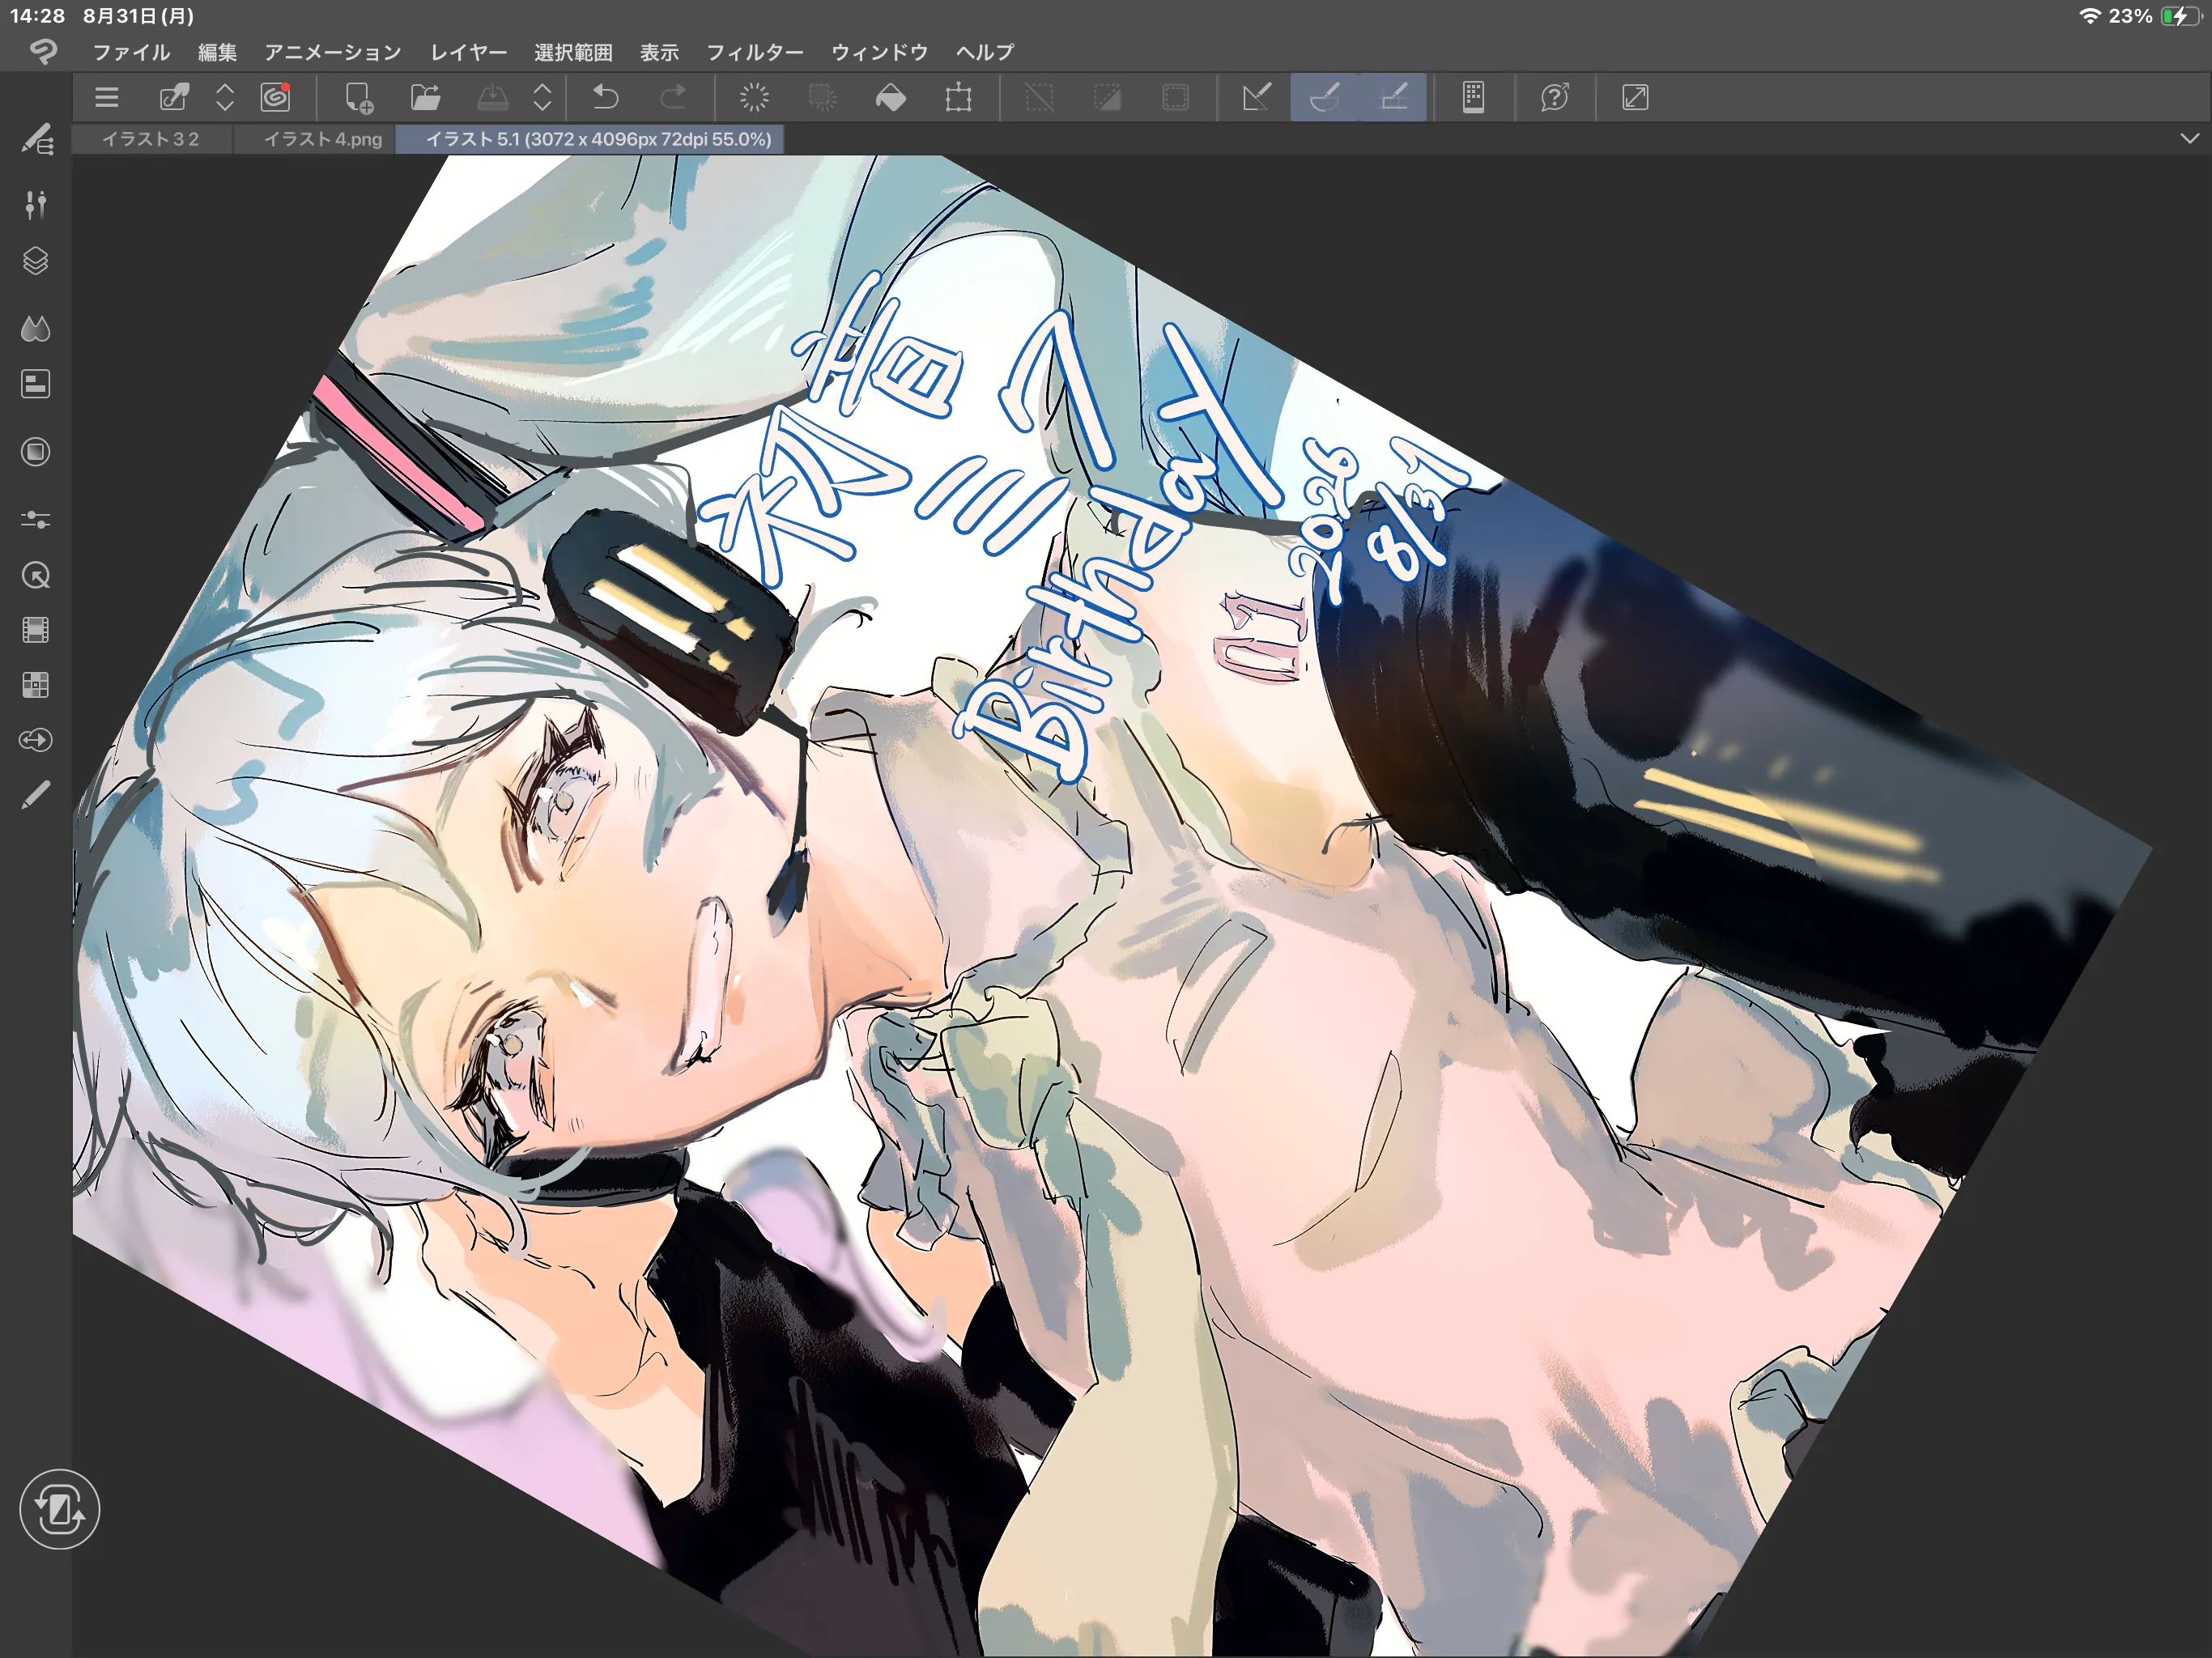Open the gradient circle palette icon in sidebar
Image resolution: width=2212 pixels, height=1658 pixels.
point(36,452)
